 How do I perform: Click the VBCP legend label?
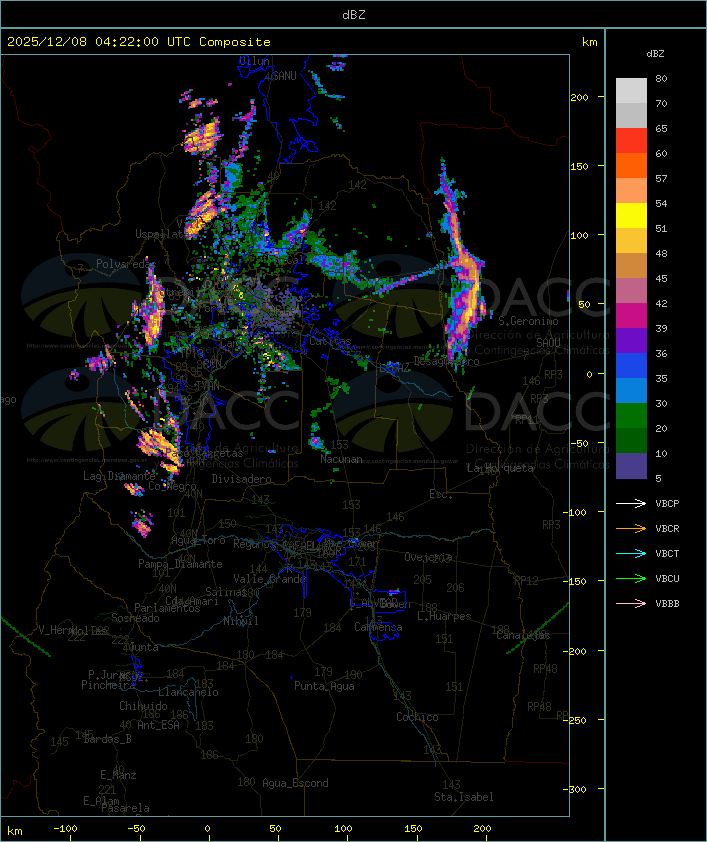coord(667,503)
